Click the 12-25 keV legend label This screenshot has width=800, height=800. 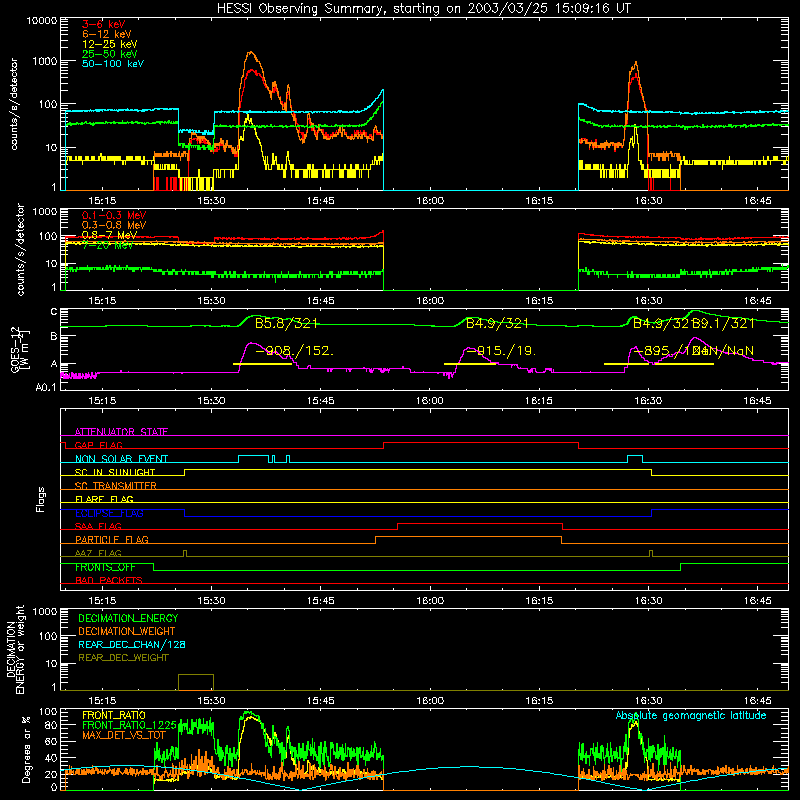tap(110, 44)
